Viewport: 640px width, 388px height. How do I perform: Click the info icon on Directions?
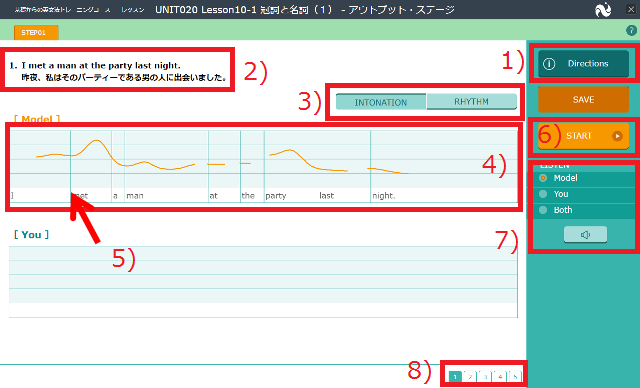click(549, 64)
